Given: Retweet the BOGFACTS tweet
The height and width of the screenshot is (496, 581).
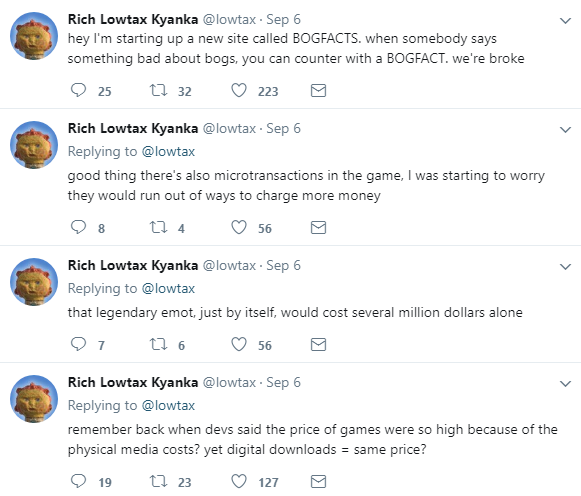Looking at the screenshot, I should point(158,90).
